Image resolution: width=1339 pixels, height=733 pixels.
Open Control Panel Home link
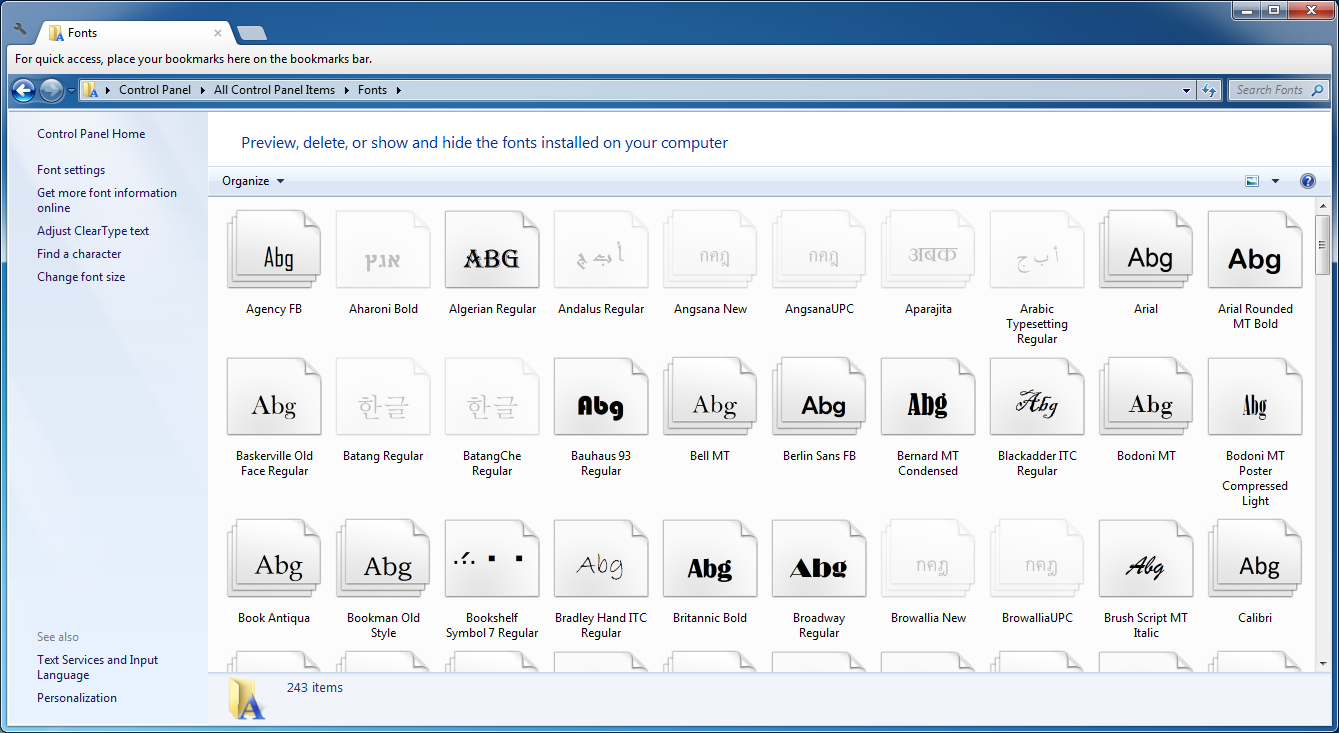click(91, 134)
